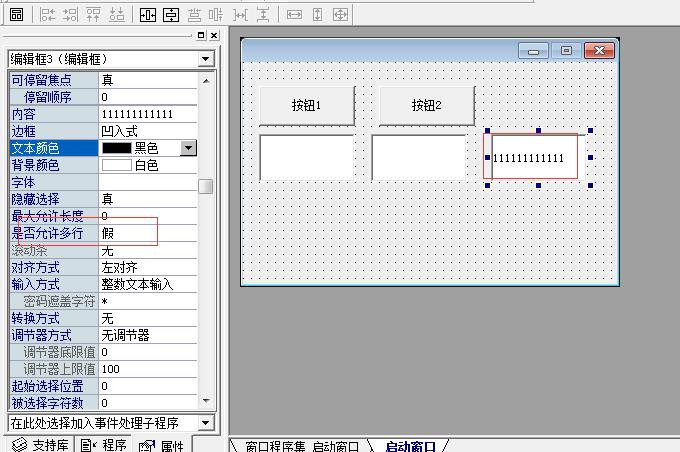The height and width of the screenshot is (452, 680).
Task: Click the align left edges toolbar icon
Action: coord(47,15)
